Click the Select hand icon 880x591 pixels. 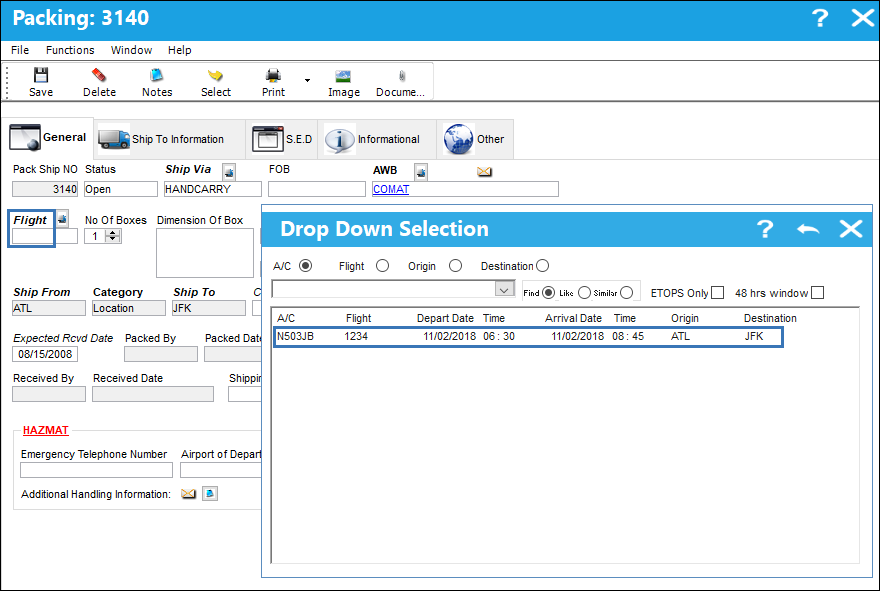point(215,75)
